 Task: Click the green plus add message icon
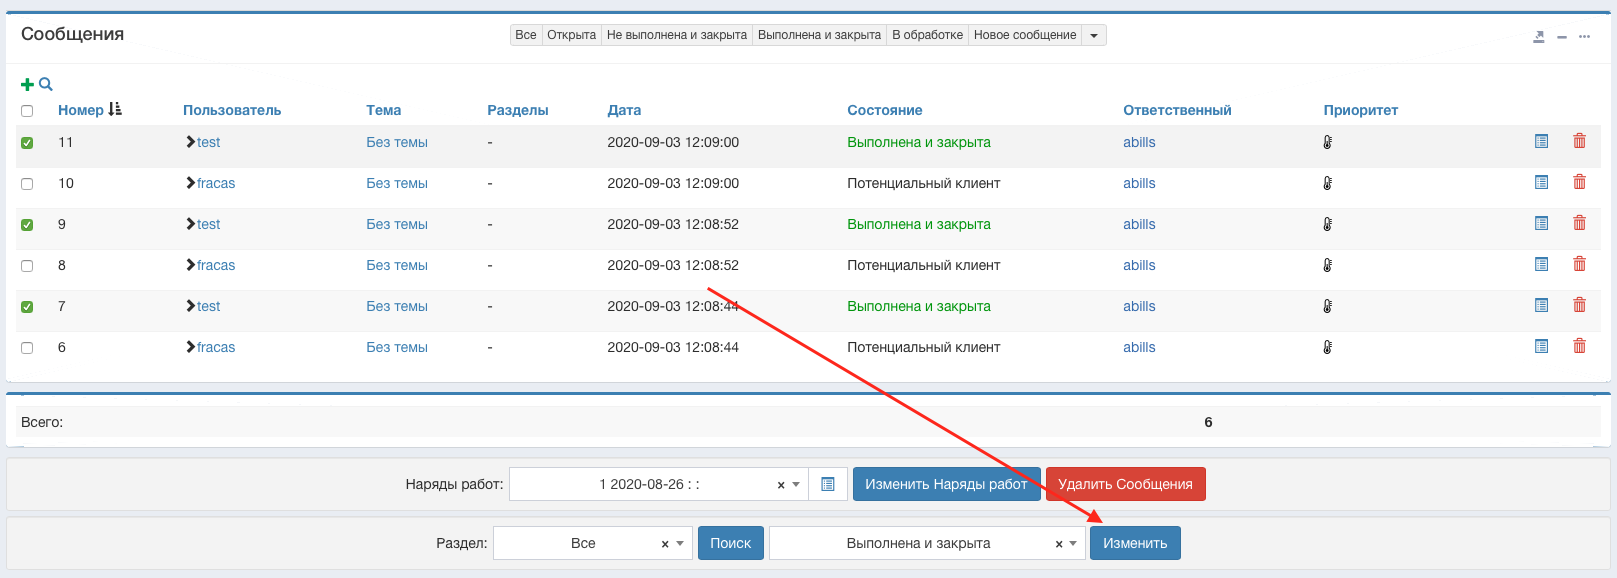[27, 85]
